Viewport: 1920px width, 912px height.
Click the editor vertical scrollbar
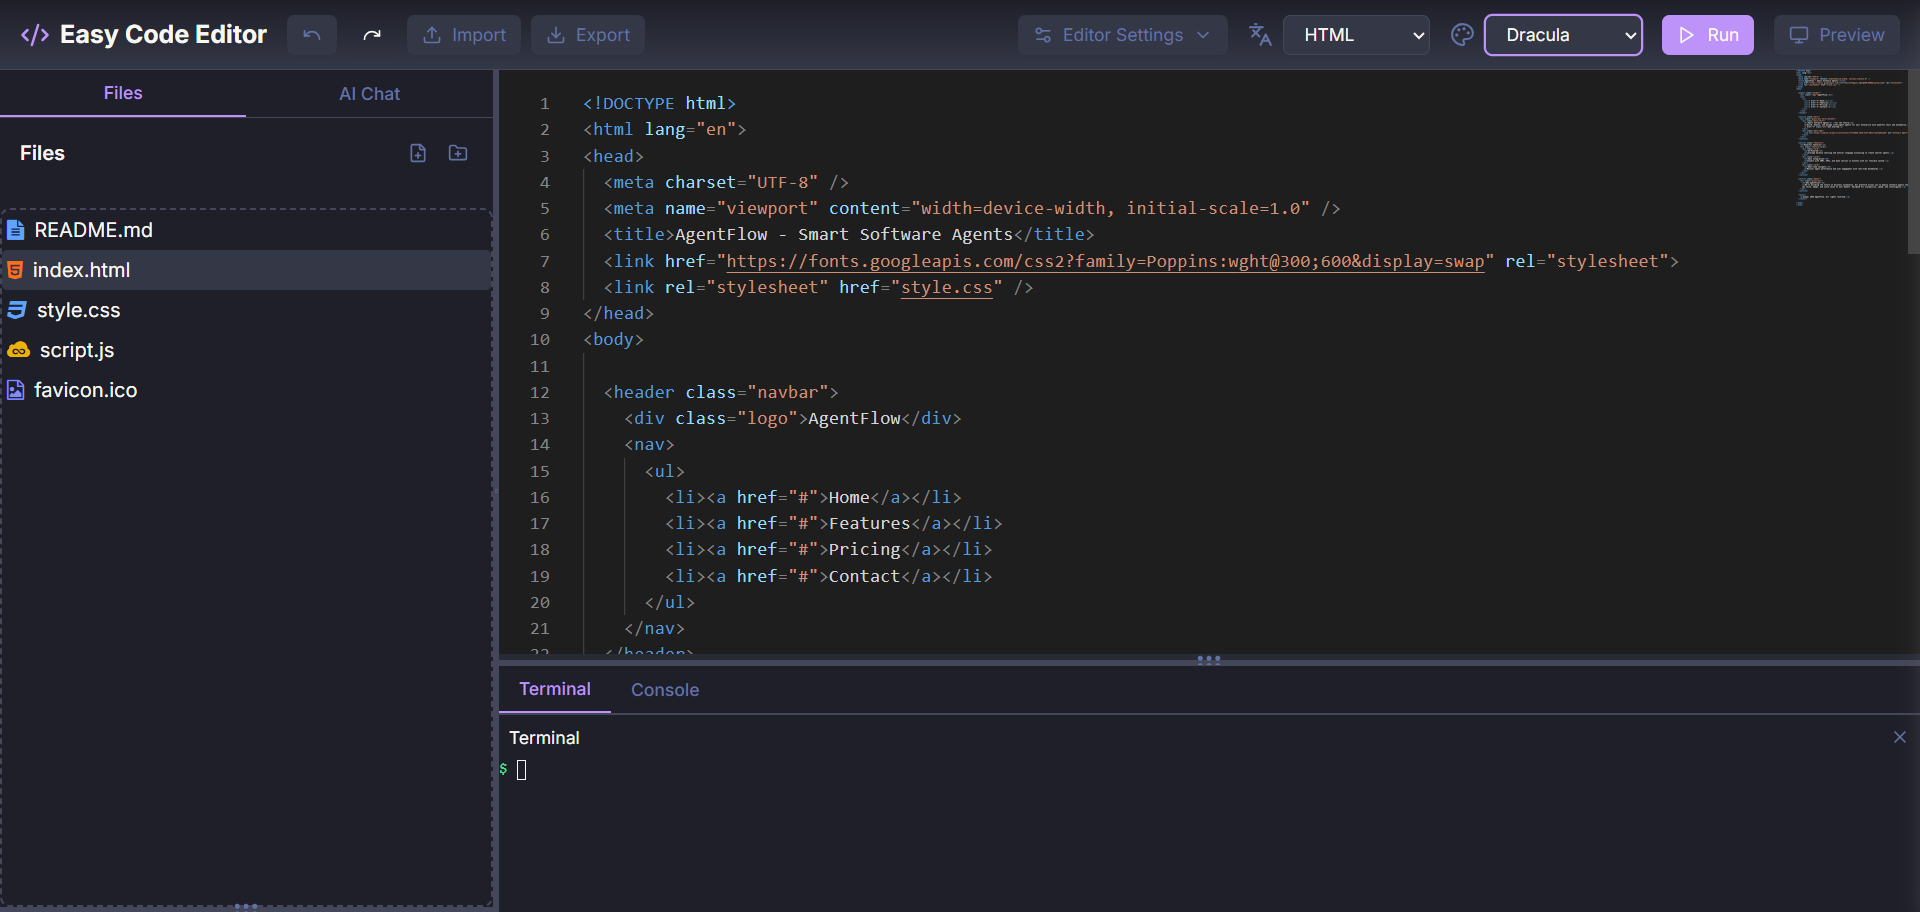(x=1913, y=160)
